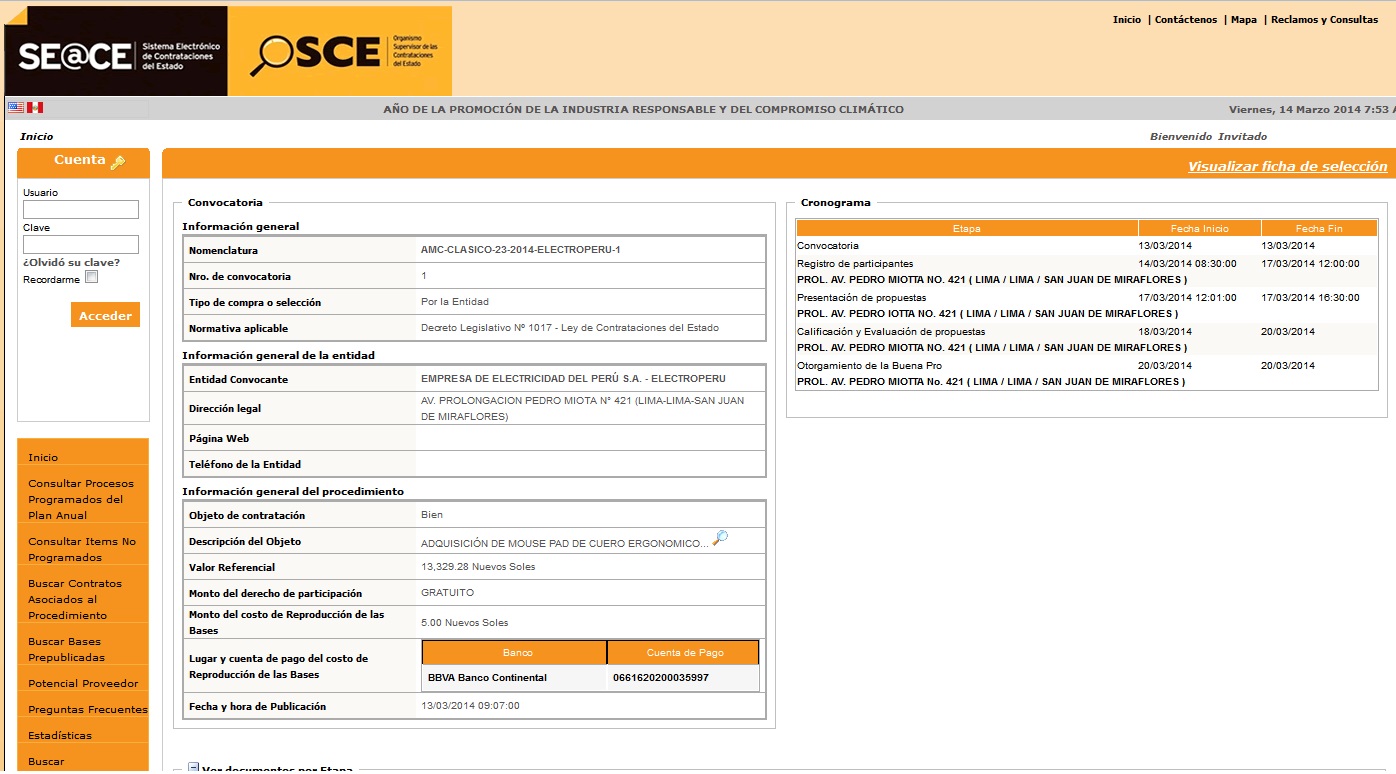This screenshot has width=1396, height=774.
Task: Open Visualizar ficha de selección link
Action: [x=1287, y=167]
